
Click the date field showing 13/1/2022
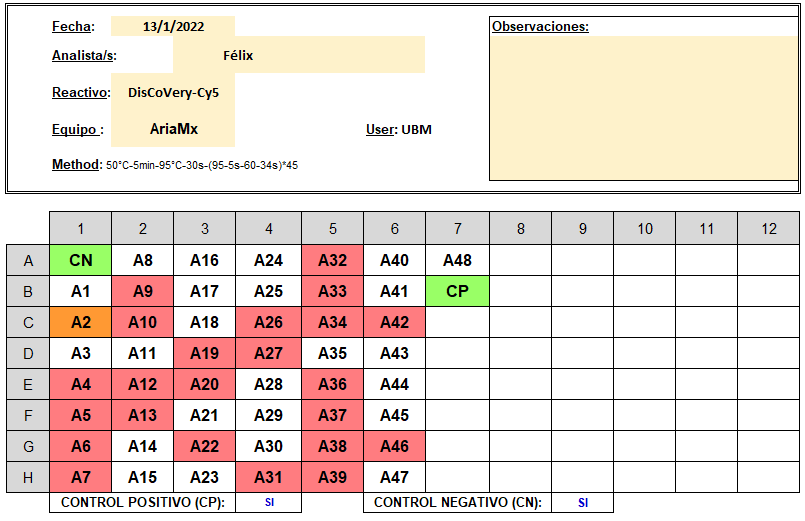(173, 26)
